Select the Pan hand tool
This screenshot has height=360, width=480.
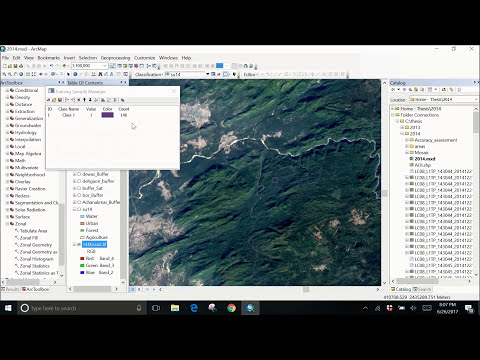15,74
